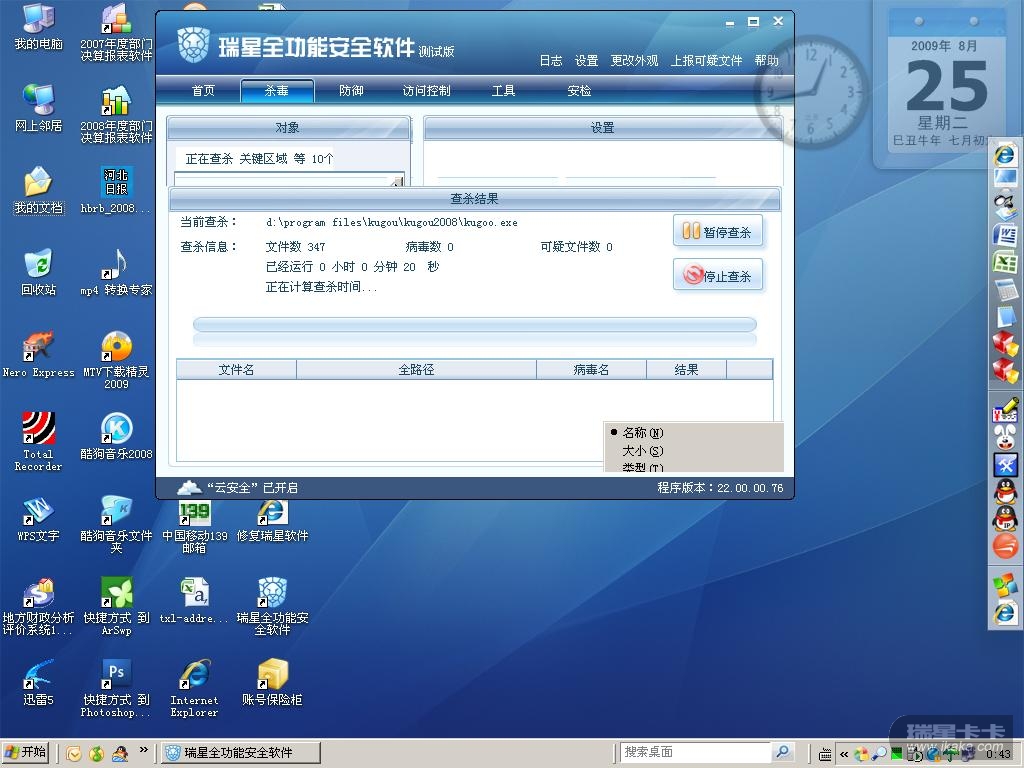1024x768 pixels.
Task: Launch 迅雷5 from the desktop
Action: pyautogui.click(x=39, y=683)
